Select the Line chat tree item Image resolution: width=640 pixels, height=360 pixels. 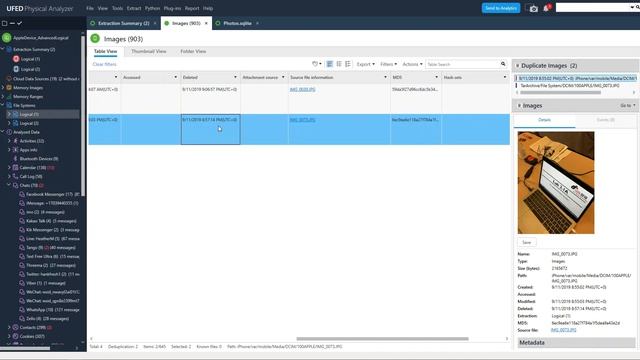click(x=49, y=238)
